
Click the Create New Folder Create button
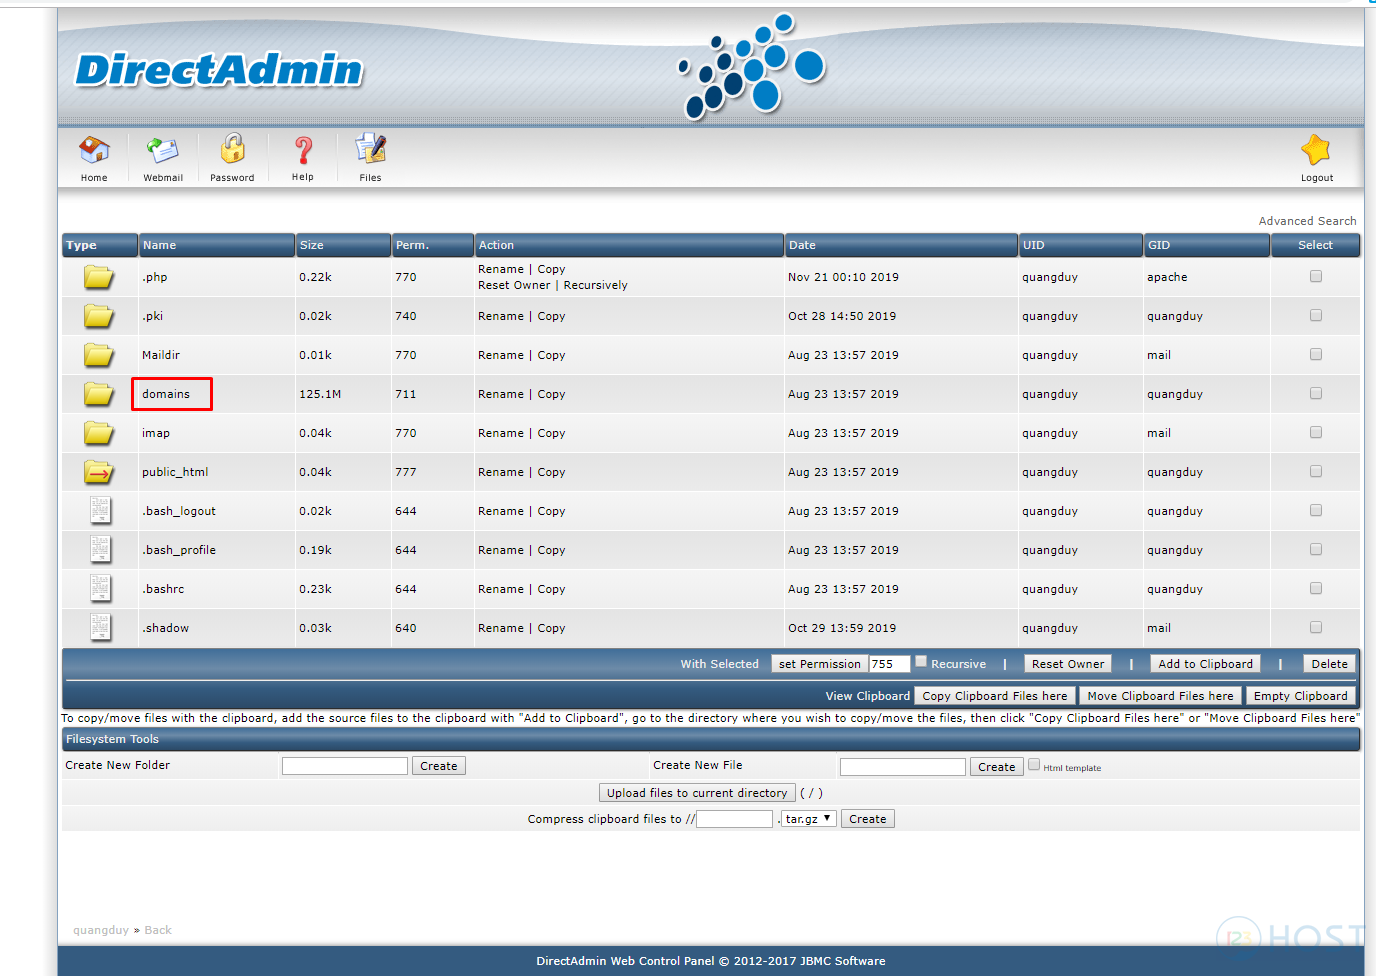click(438, 766)
